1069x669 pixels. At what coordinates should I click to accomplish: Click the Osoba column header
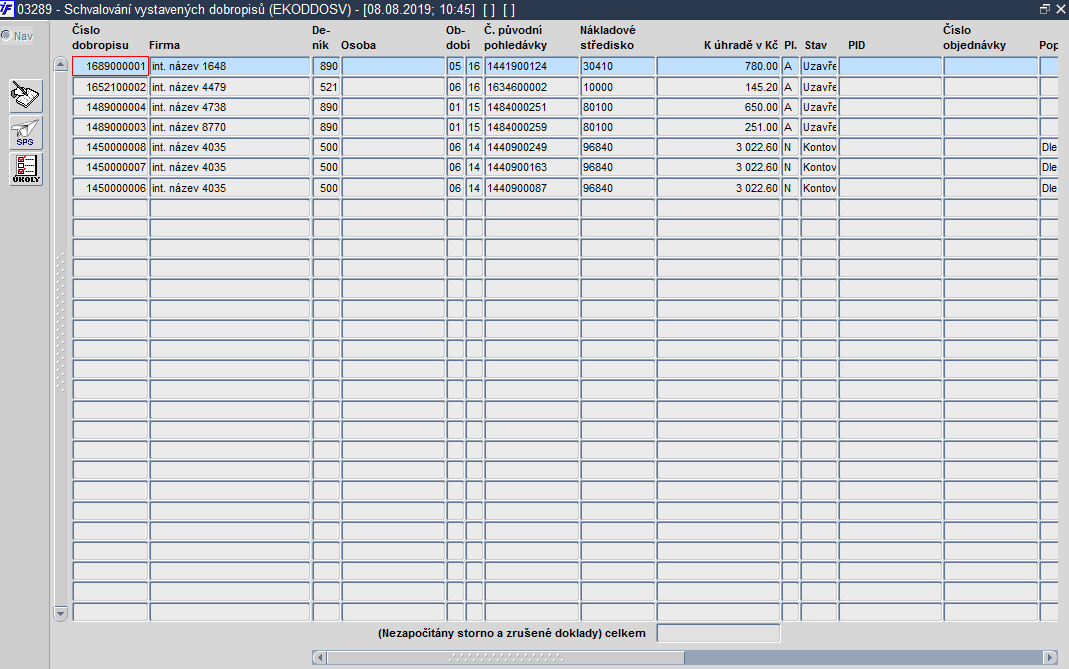tap(359, 45)
